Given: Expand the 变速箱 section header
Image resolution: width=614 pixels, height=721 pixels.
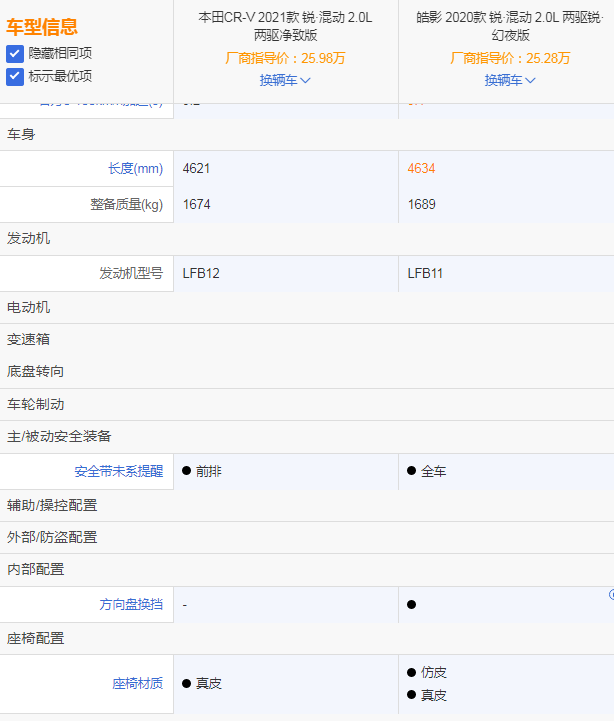Looking at the screenshot, I should point(29,339).
